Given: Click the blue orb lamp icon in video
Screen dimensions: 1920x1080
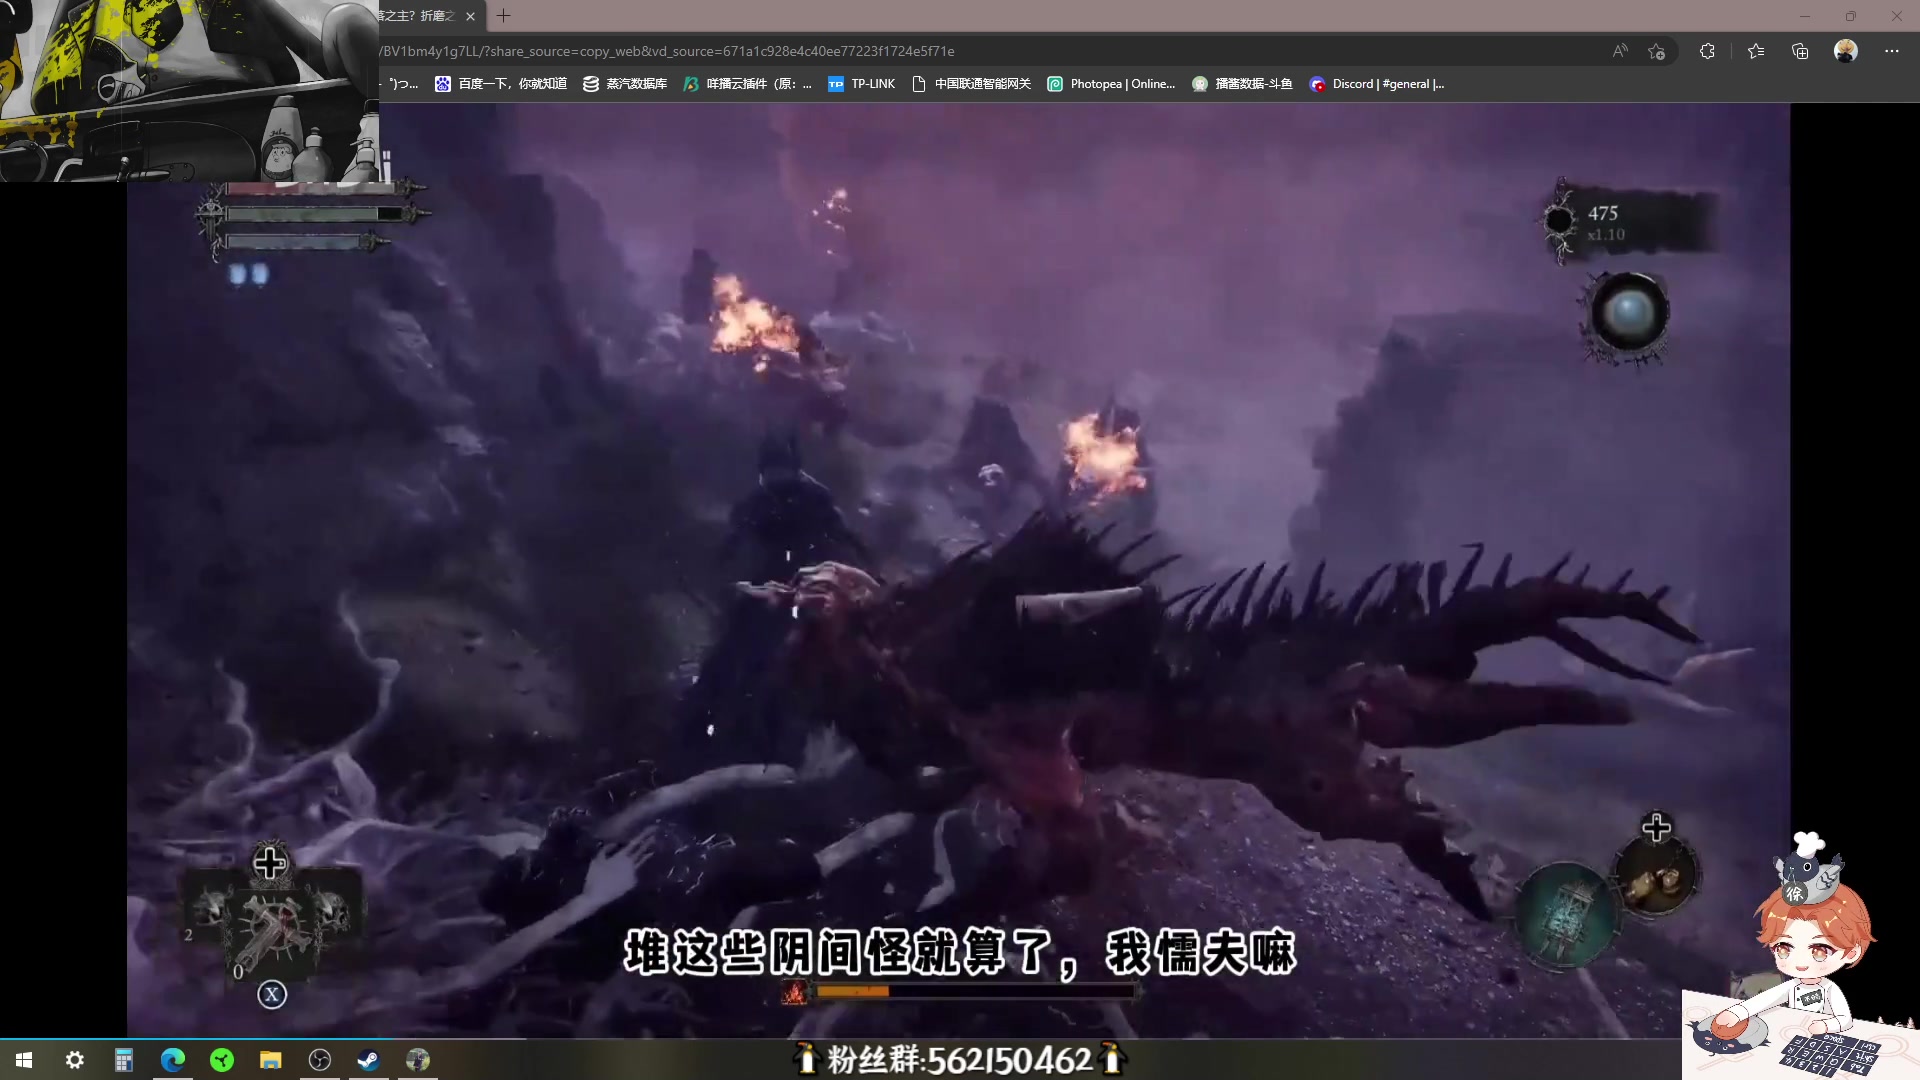Looking at the screenshot, I should pyautogui.click(x=1628, y=312).
